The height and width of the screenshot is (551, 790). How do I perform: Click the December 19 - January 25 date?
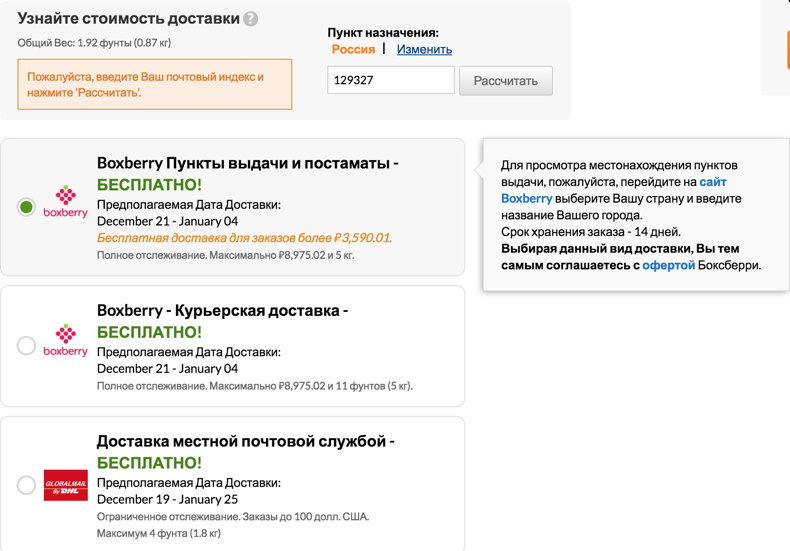click(167, 500)
